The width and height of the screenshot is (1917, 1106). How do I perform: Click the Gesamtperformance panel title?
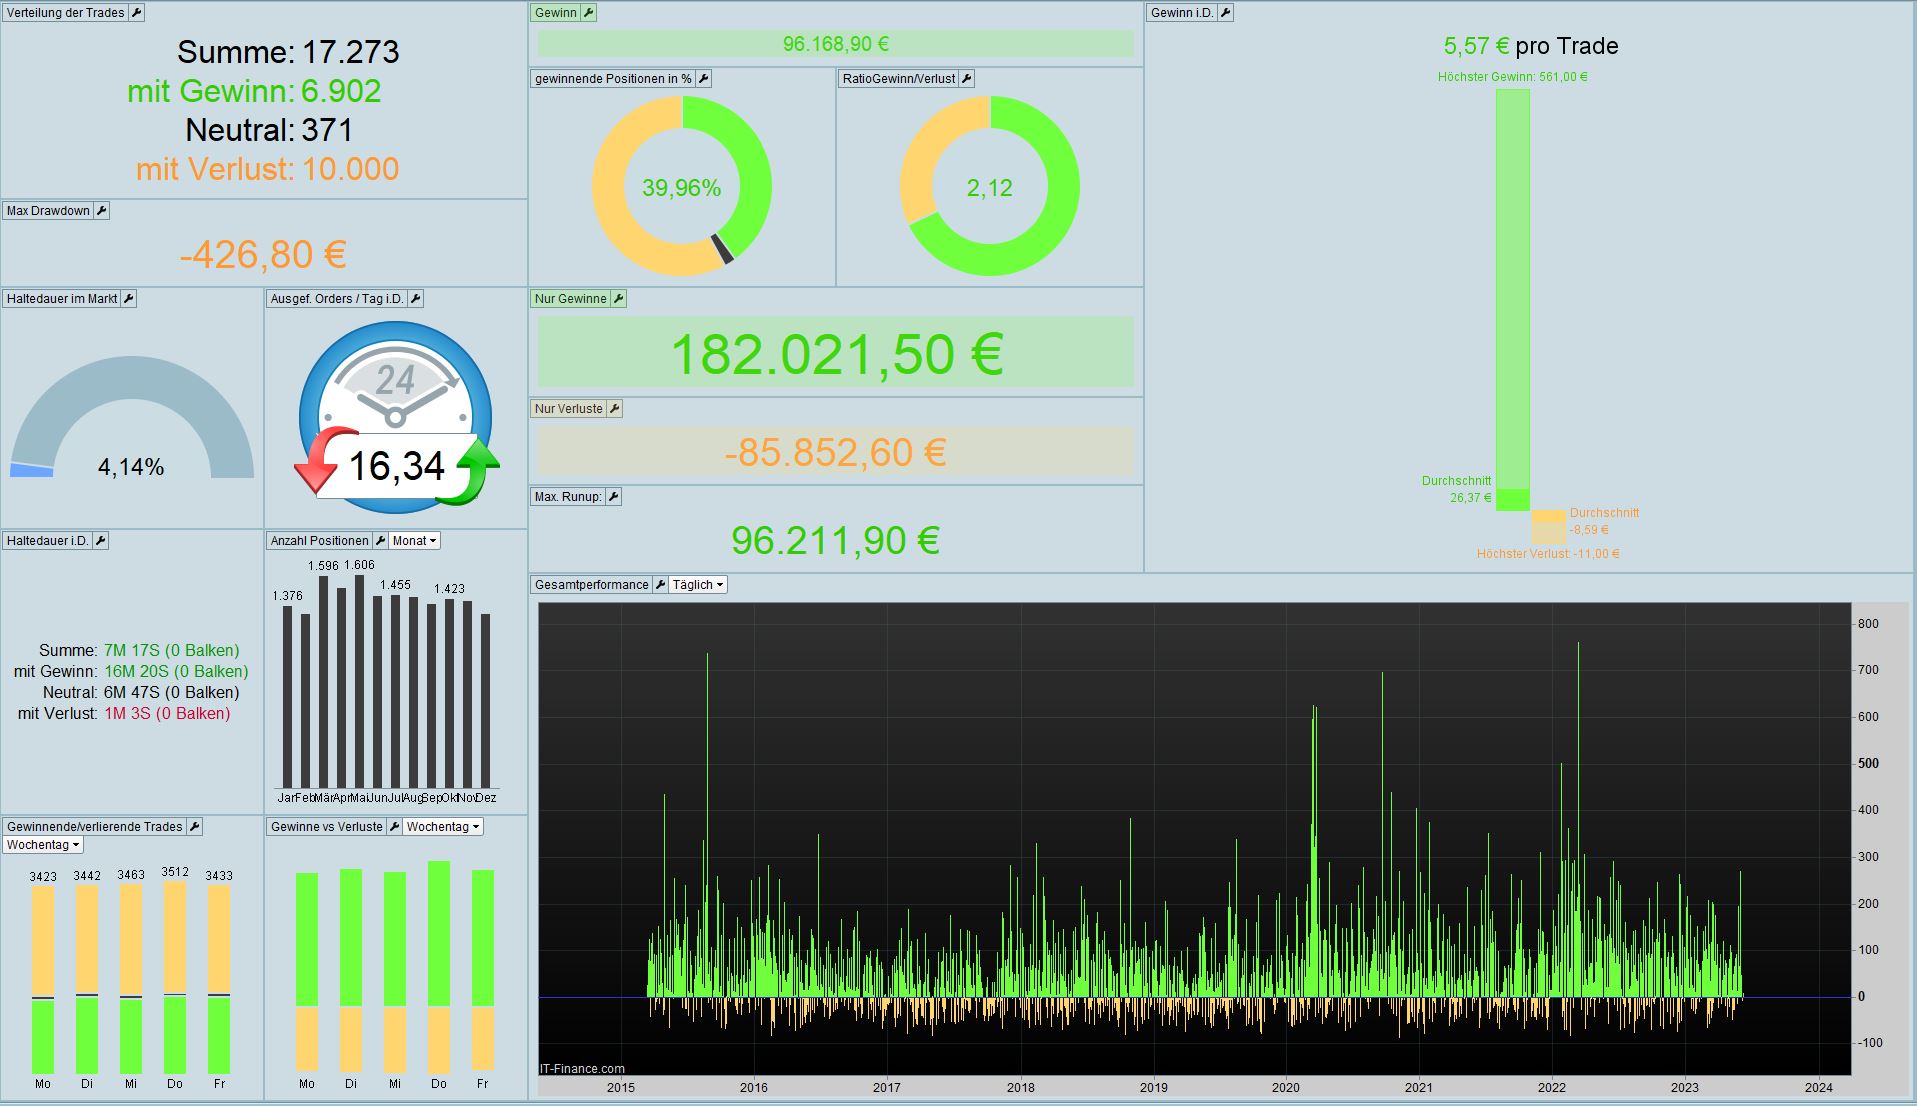[x=591, y=585]
